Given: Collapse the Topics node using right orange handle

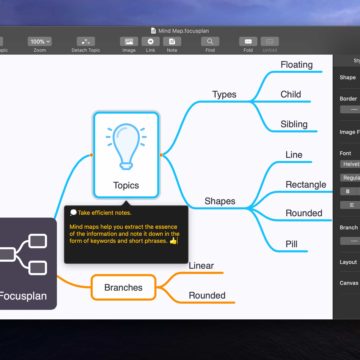Looking at the screenshot, I should coord(161,155).
